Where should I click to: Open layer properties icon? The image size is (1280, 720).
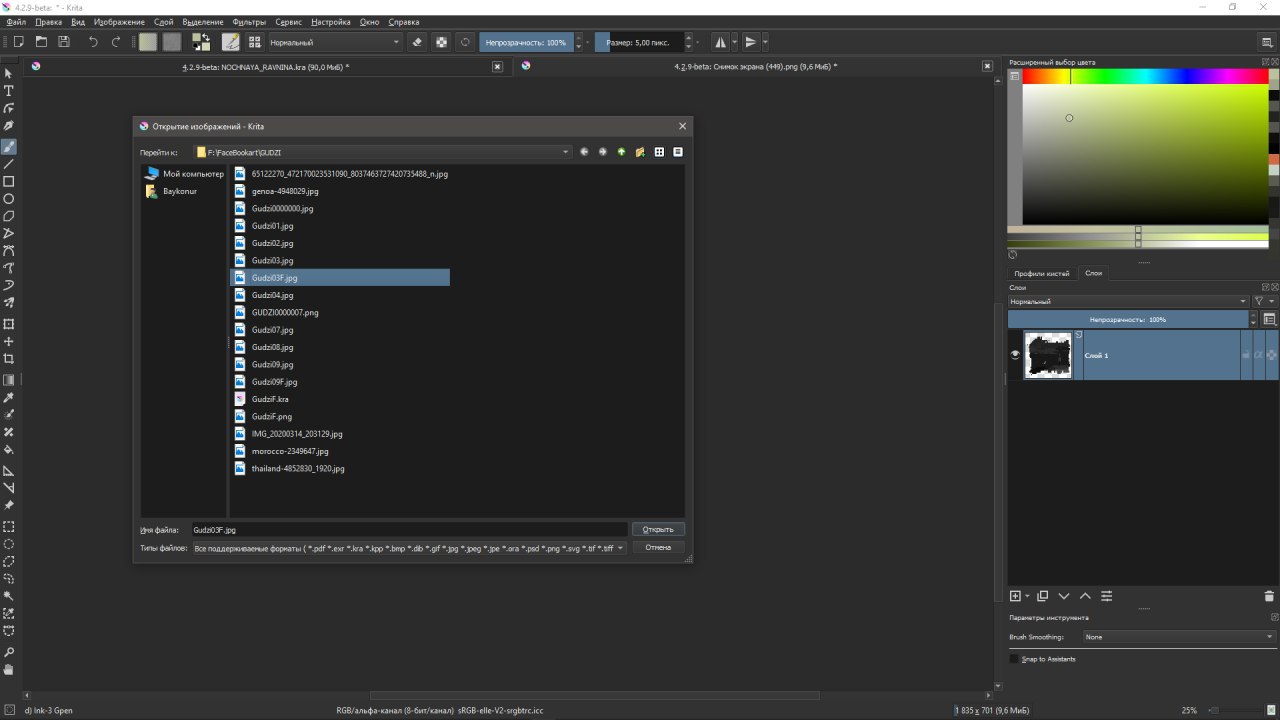coord(1107,596)
